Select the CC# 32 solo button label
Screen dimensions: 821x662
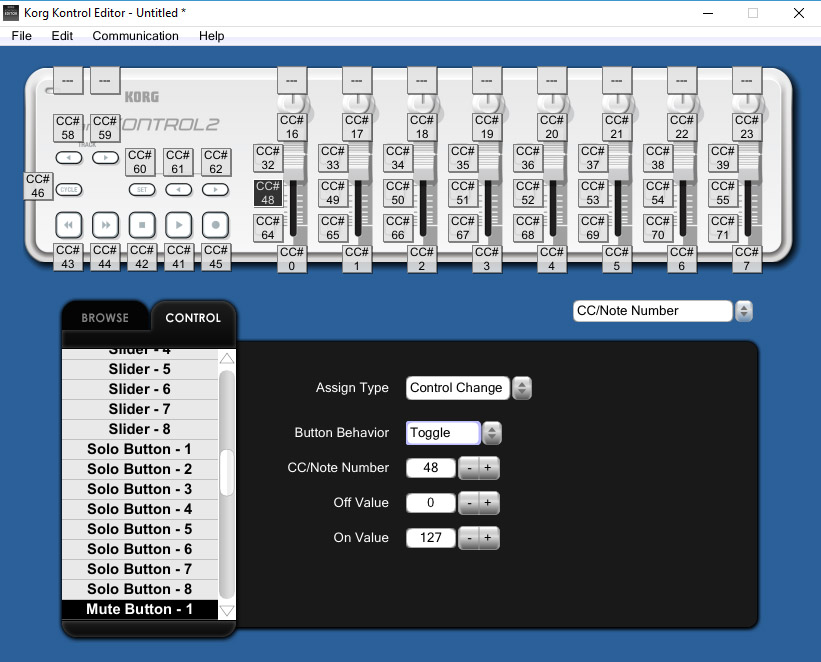268,158
